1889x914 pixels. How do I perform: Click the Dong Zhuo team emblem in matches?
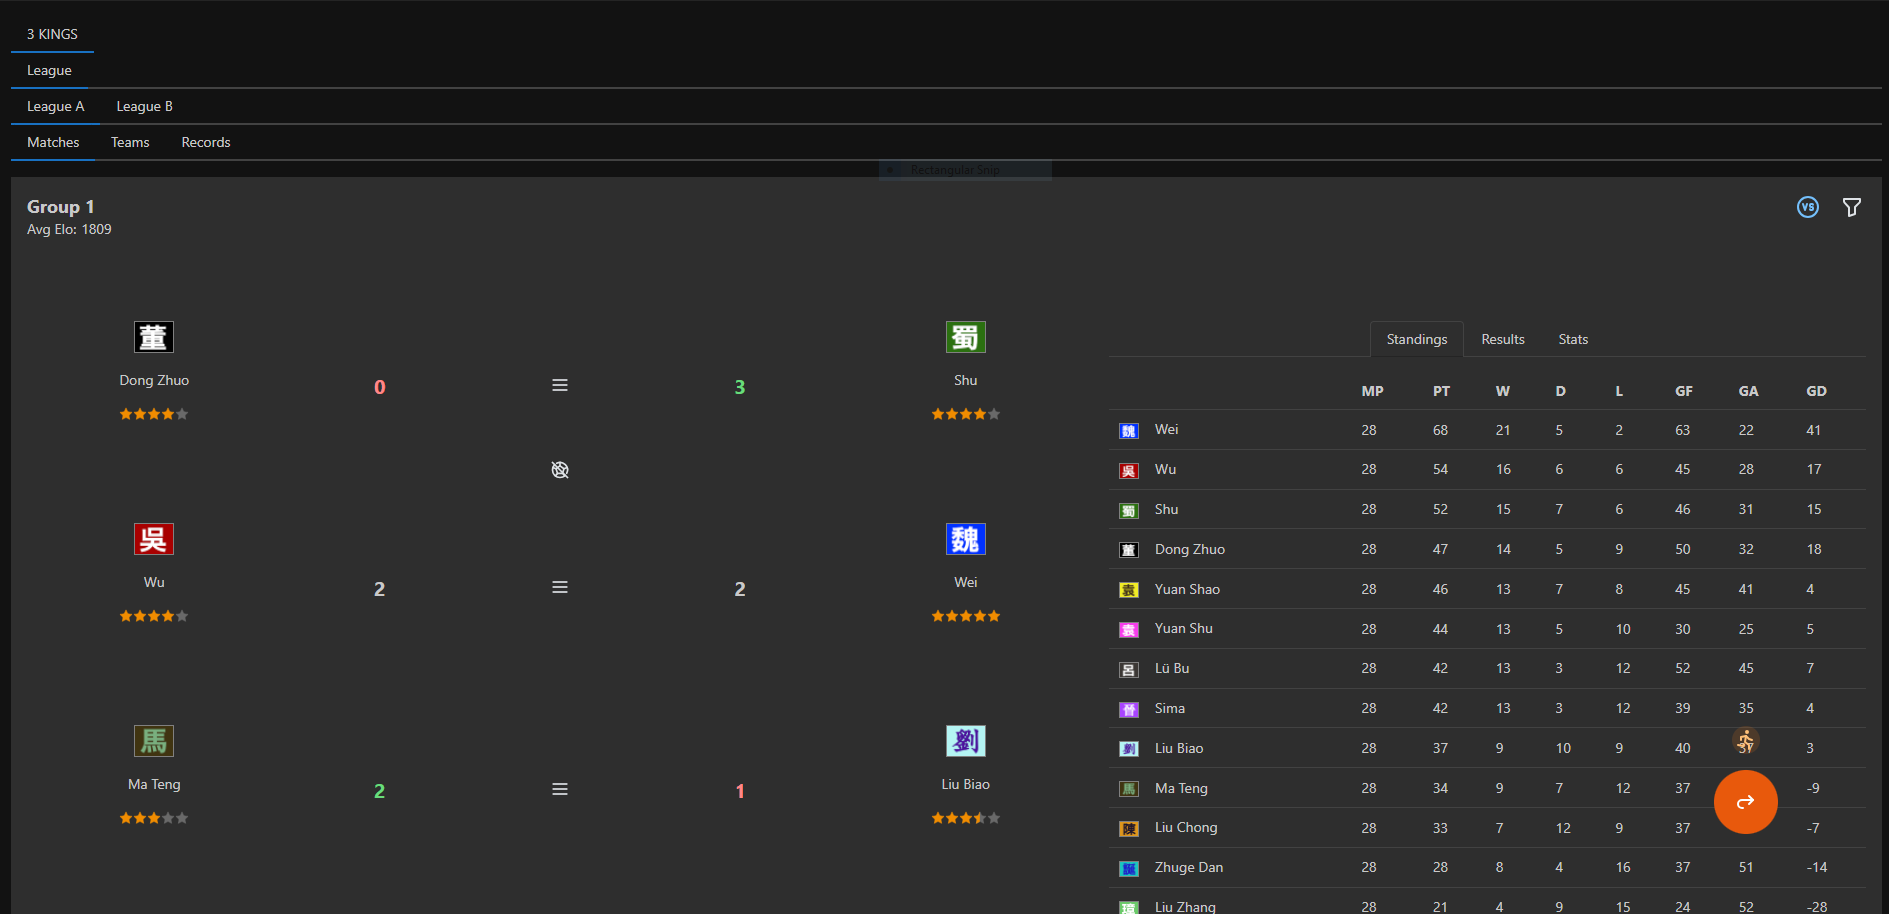click(154, 337)
